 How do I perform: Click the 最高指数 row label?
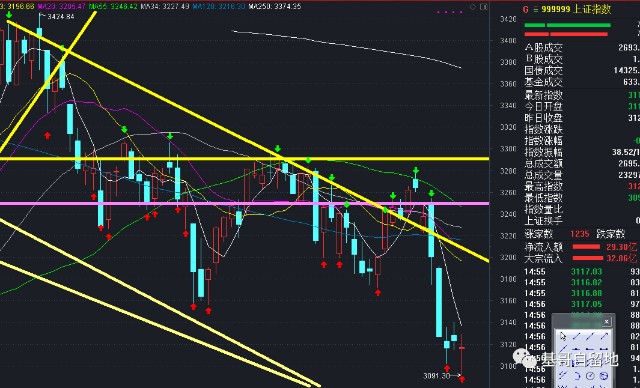coord(544,186)
